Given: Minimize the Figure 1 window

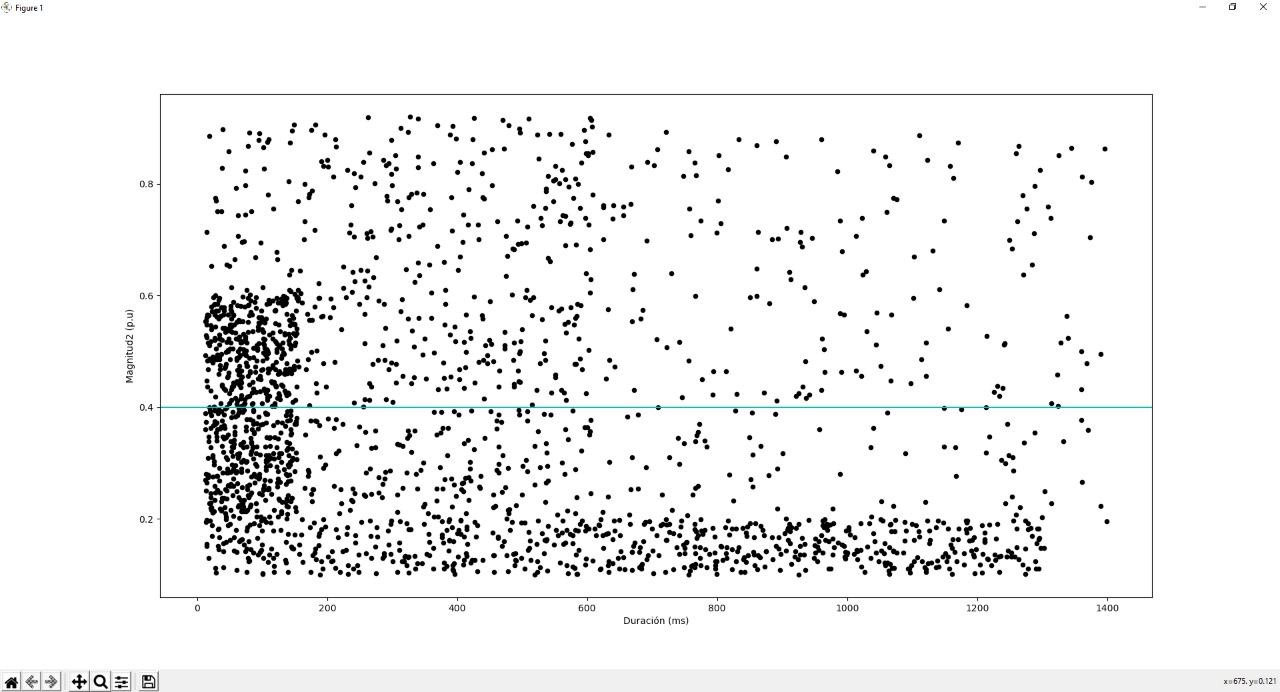Looking at the screenshot, I should tap(1201, 7).
